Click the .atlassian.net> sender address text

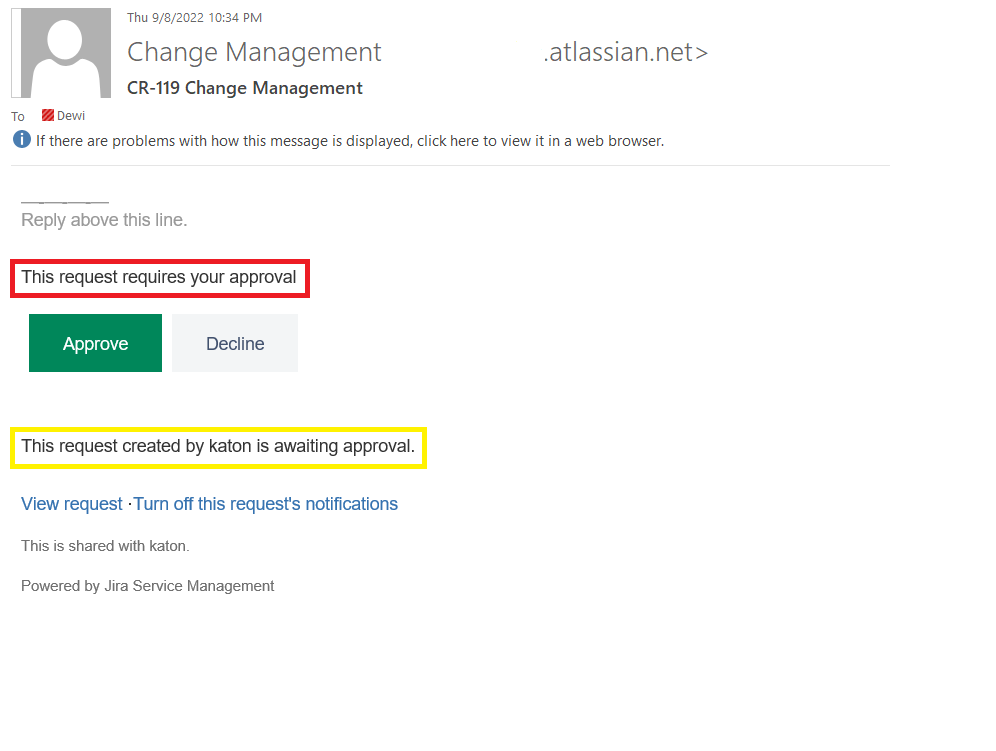point(626,52)
